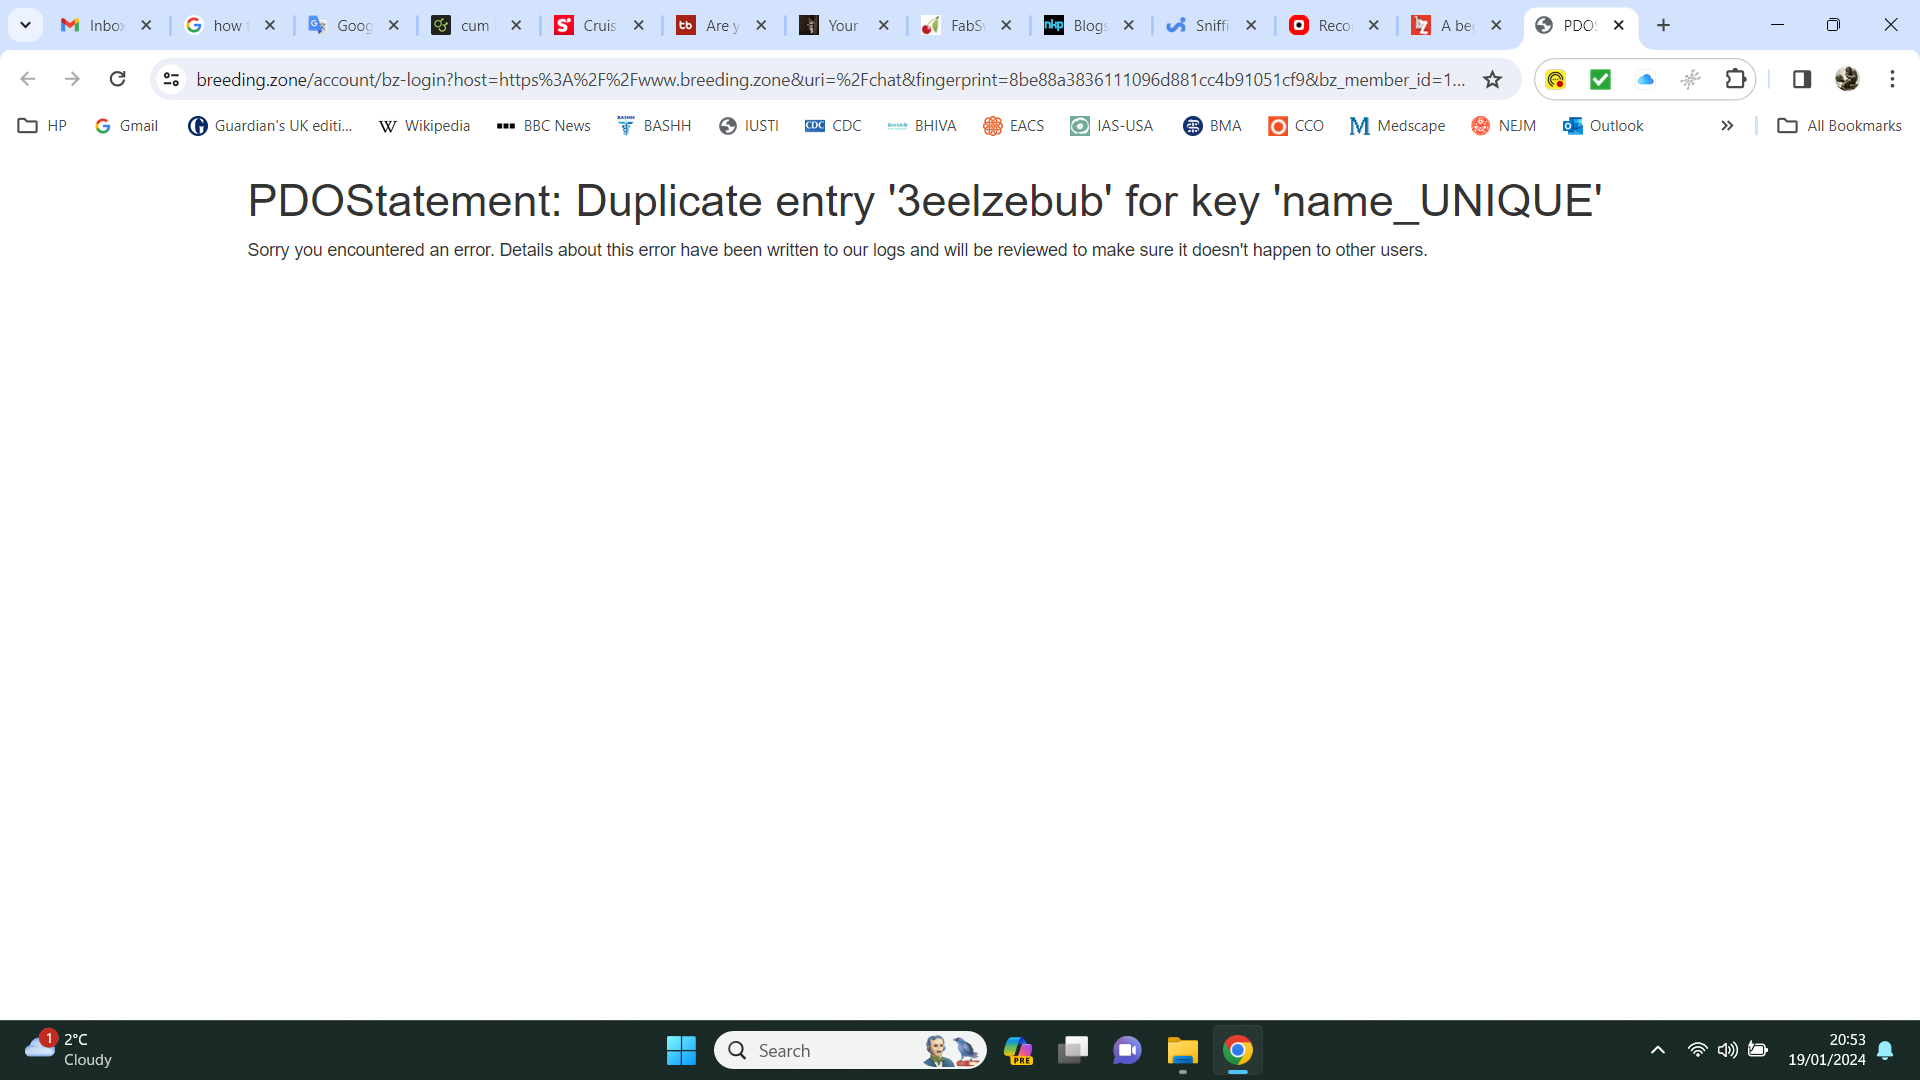The image size is (1920, 1080).
Task: Click the Chrome profile account icon
Action: tap(1847, 78)
